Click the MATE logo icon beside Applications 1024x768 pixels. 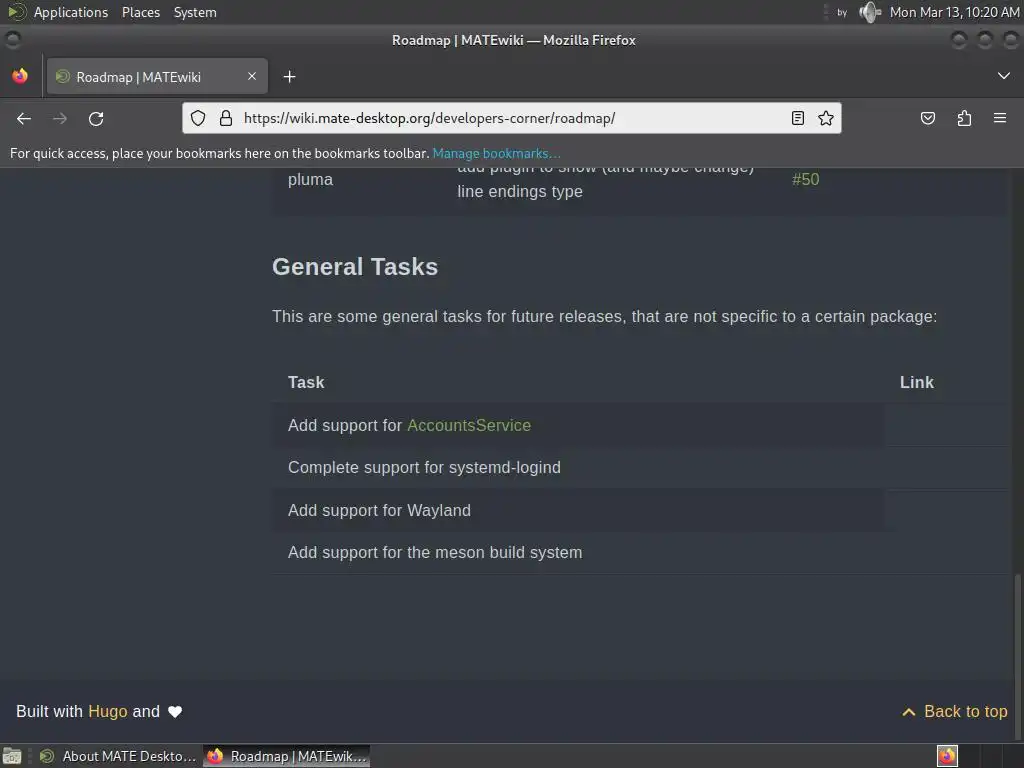pos(16,12)
